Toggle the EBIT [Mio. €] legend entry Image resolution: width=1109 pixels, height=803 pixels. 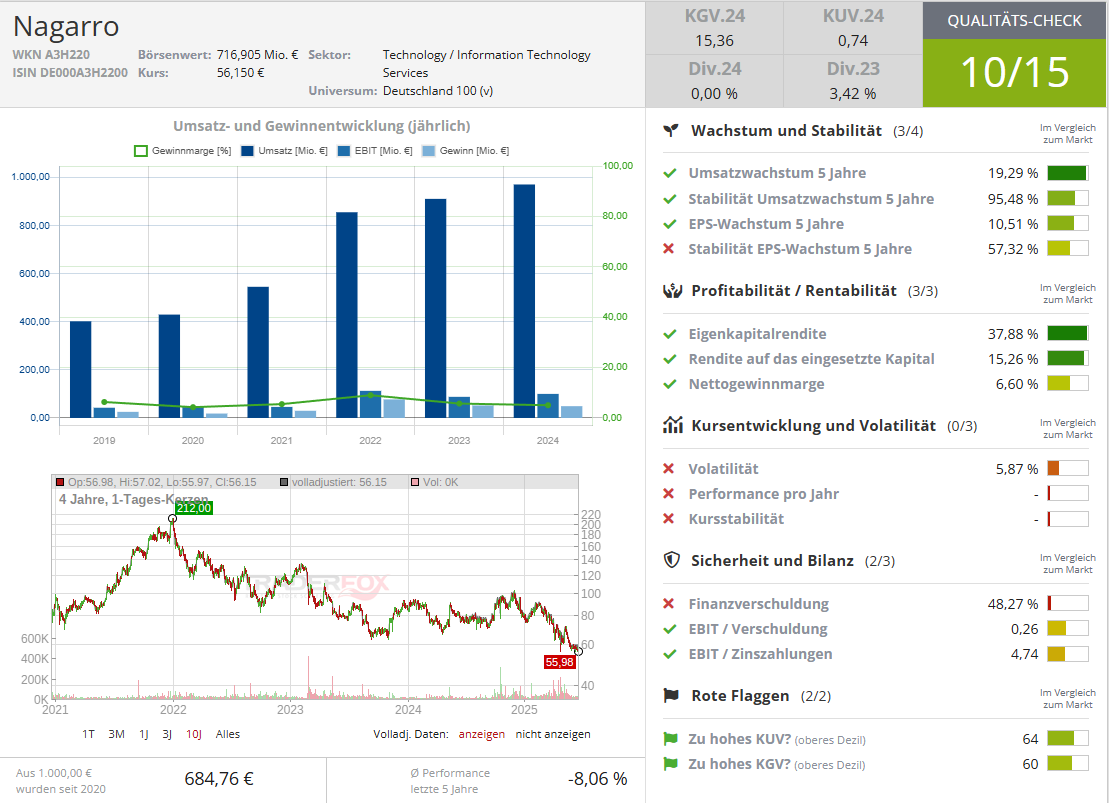[x=375, y=151]
